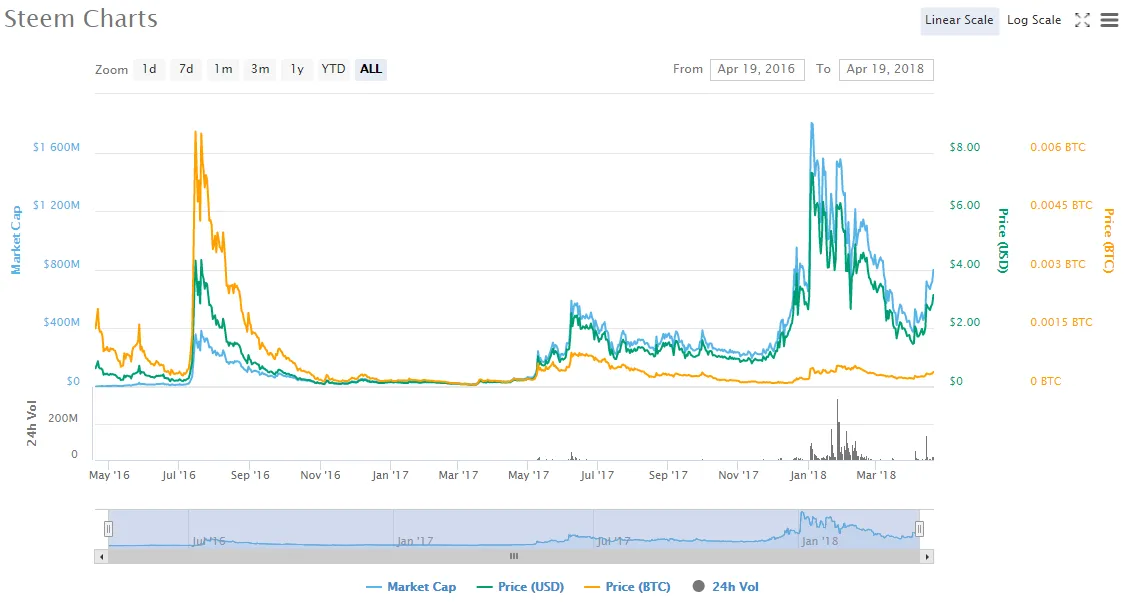1137x603 pixels.
Task: Toggle 24h Vol series in legend
Action: [726, 586]
